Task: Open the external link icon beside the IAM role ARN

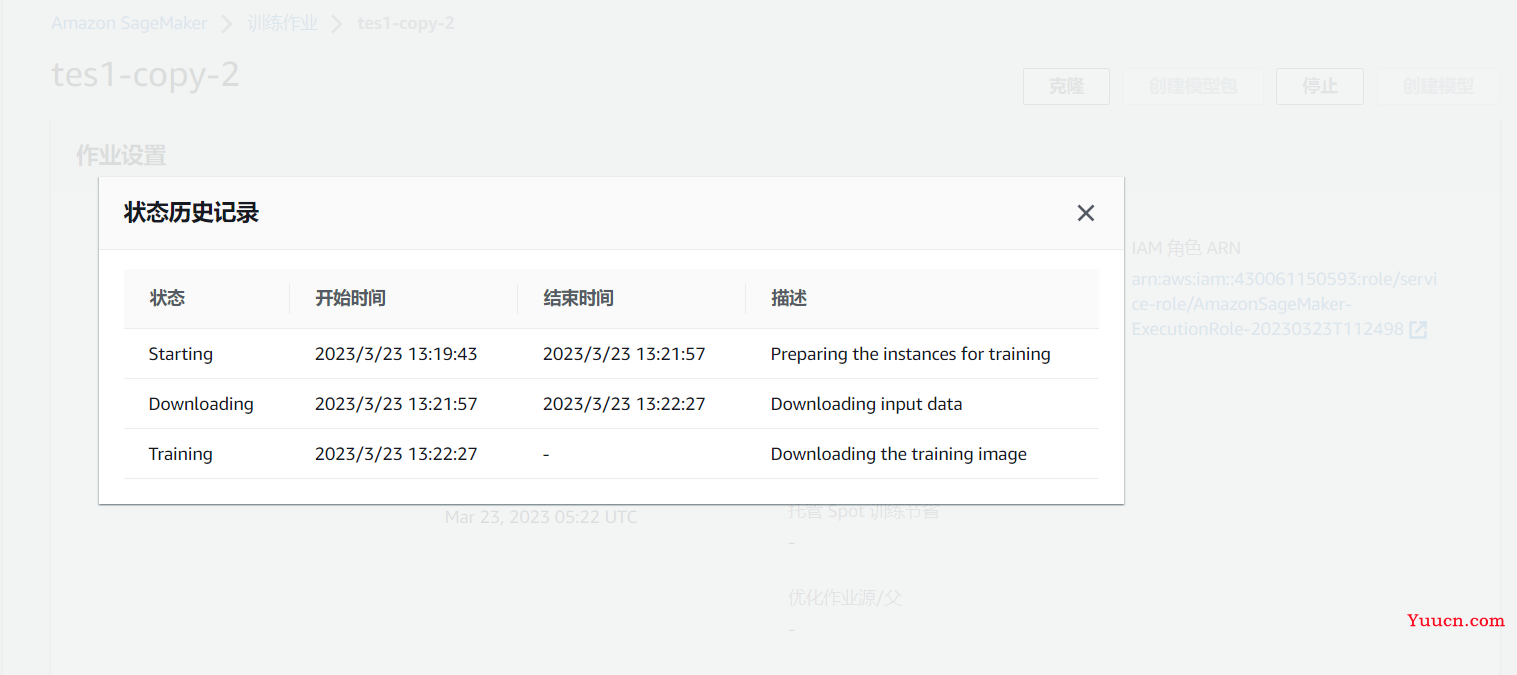Action: 1418,329
